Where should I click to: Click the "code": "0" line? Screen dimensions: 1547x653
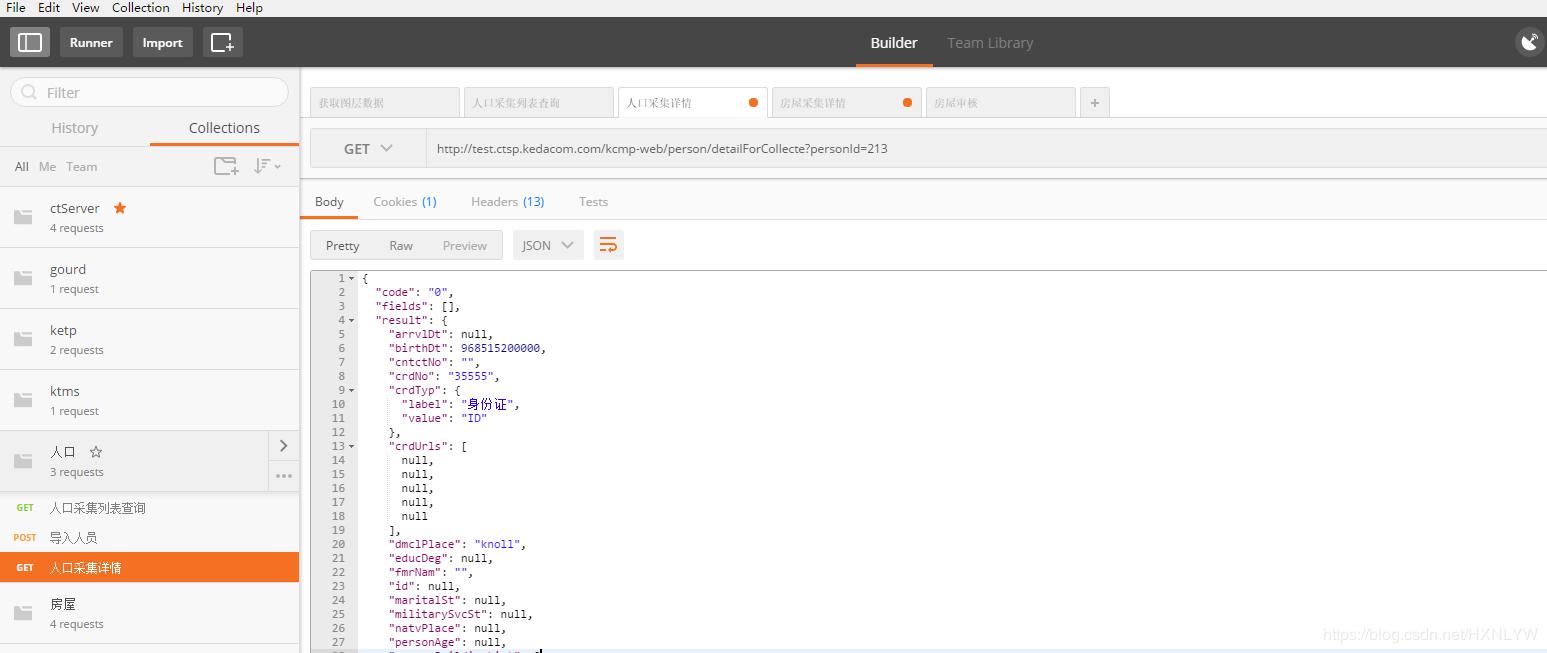pyautogui.click(x=414, y=292)
